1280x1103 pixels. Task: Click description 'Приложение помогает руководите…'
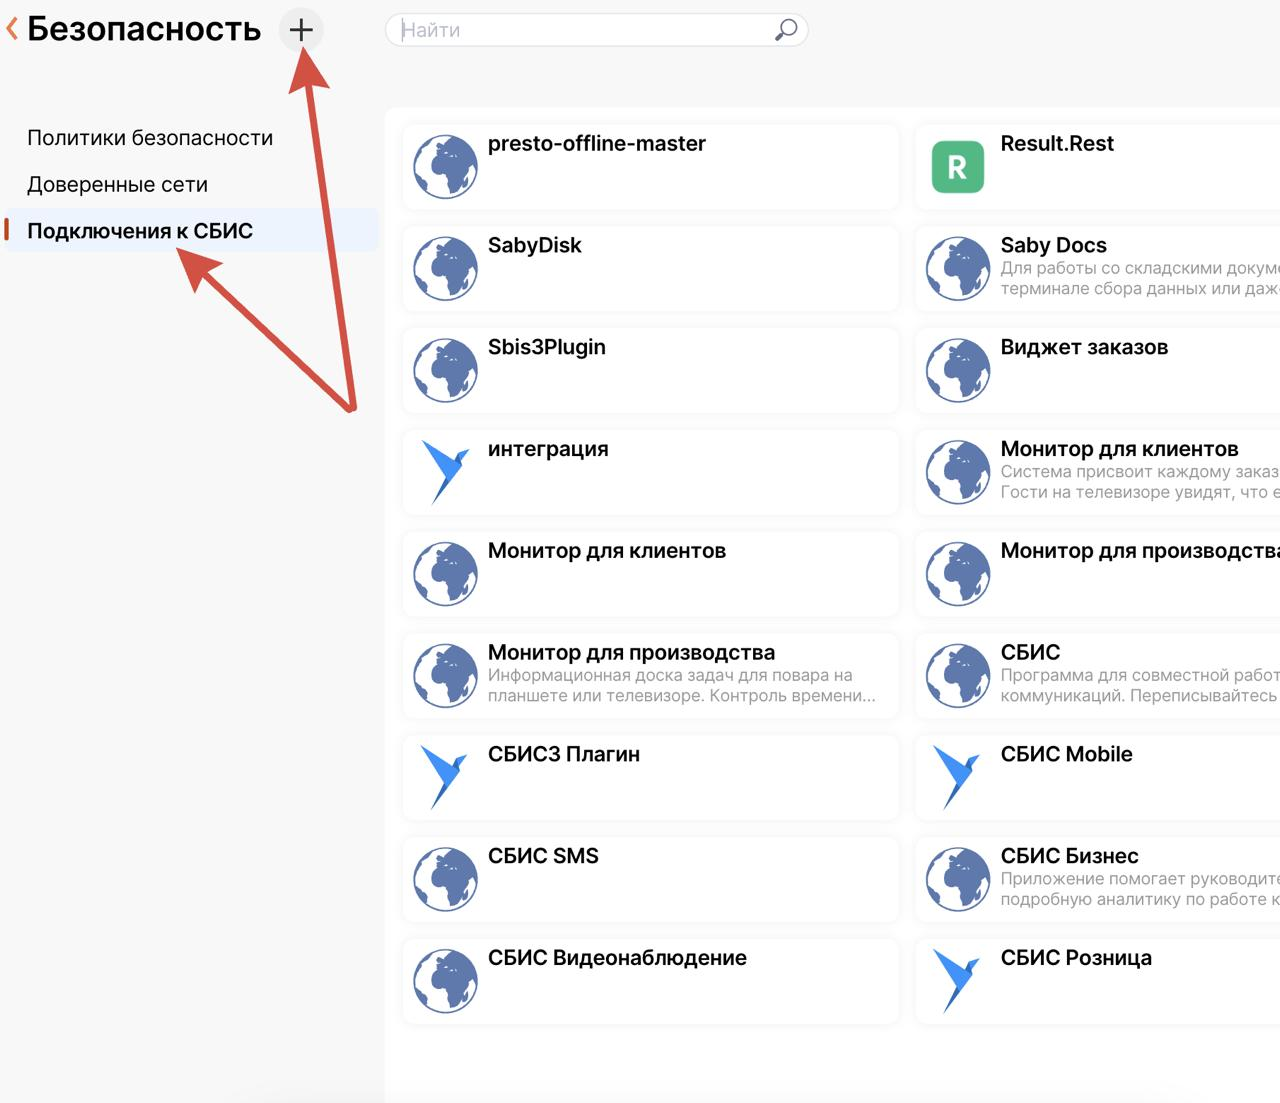(x=1140, y=889)
